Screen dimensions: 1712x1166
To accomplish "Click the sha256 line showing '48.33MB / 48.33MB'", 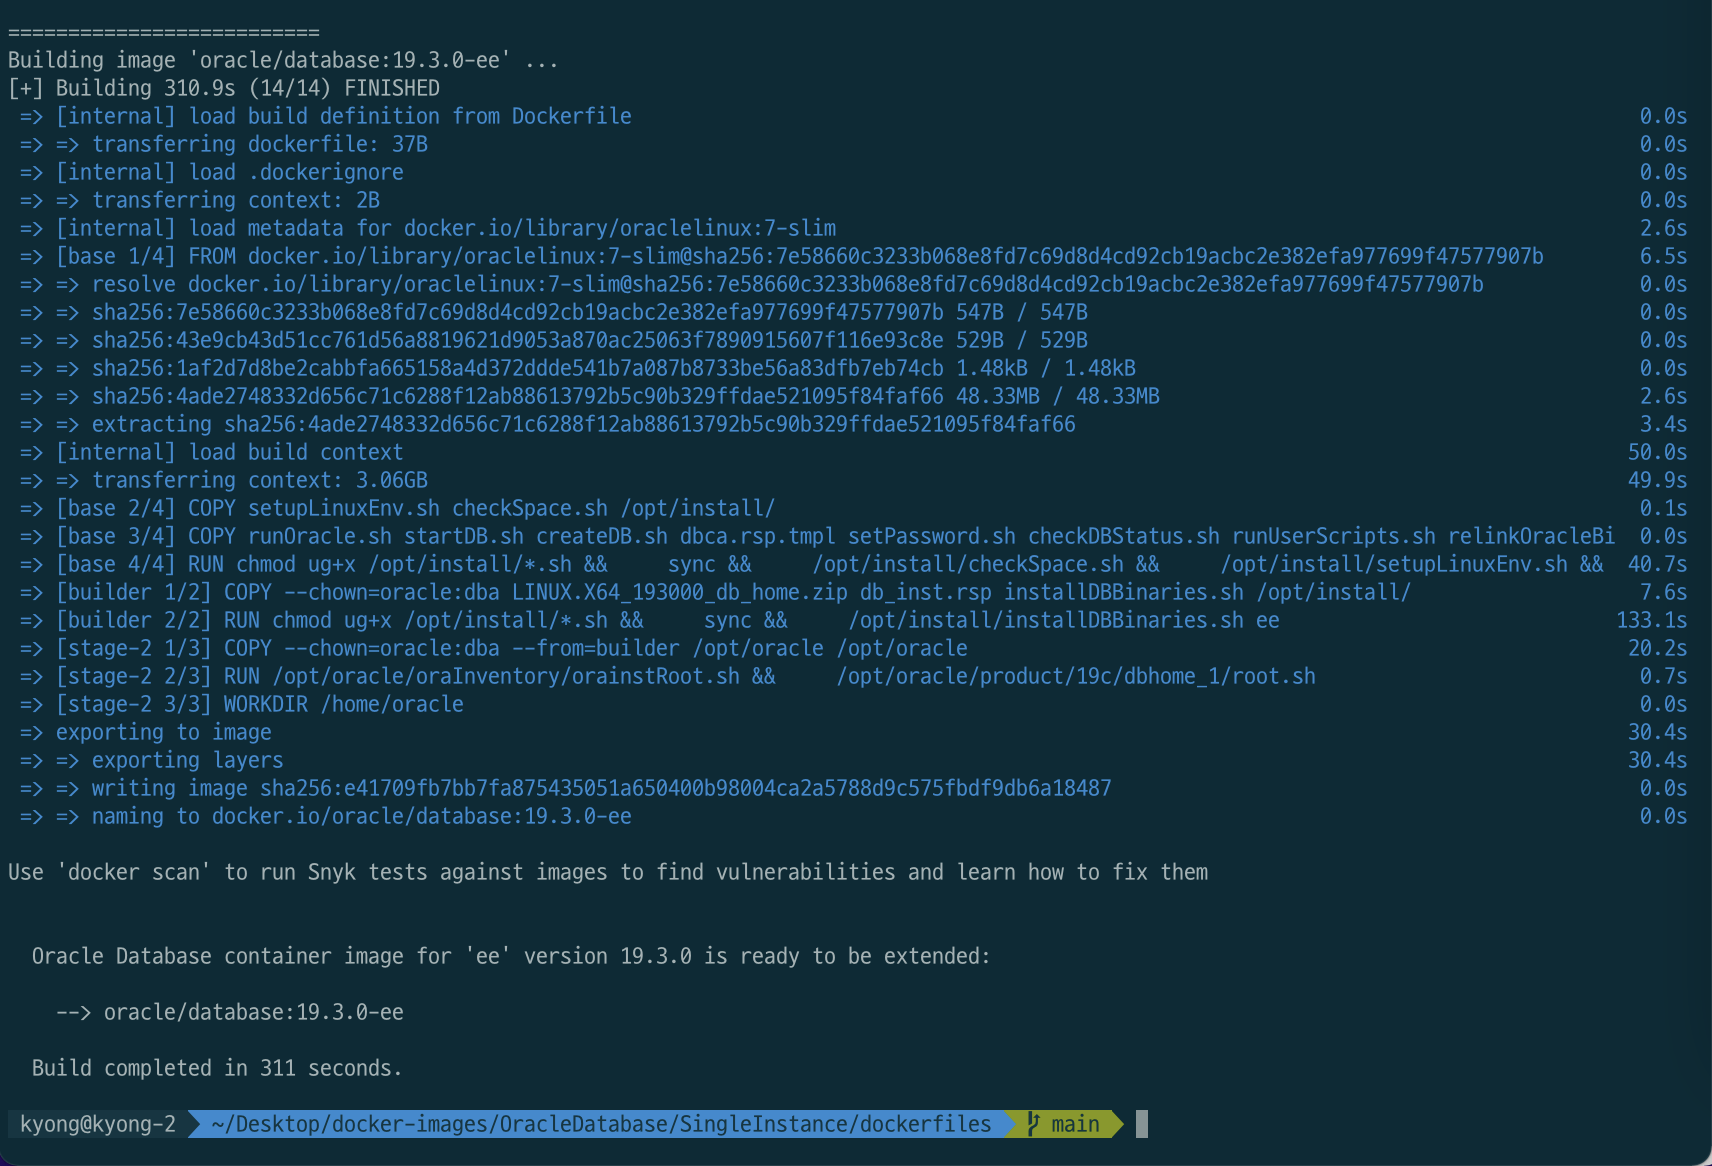I will (x=590, y=396).
